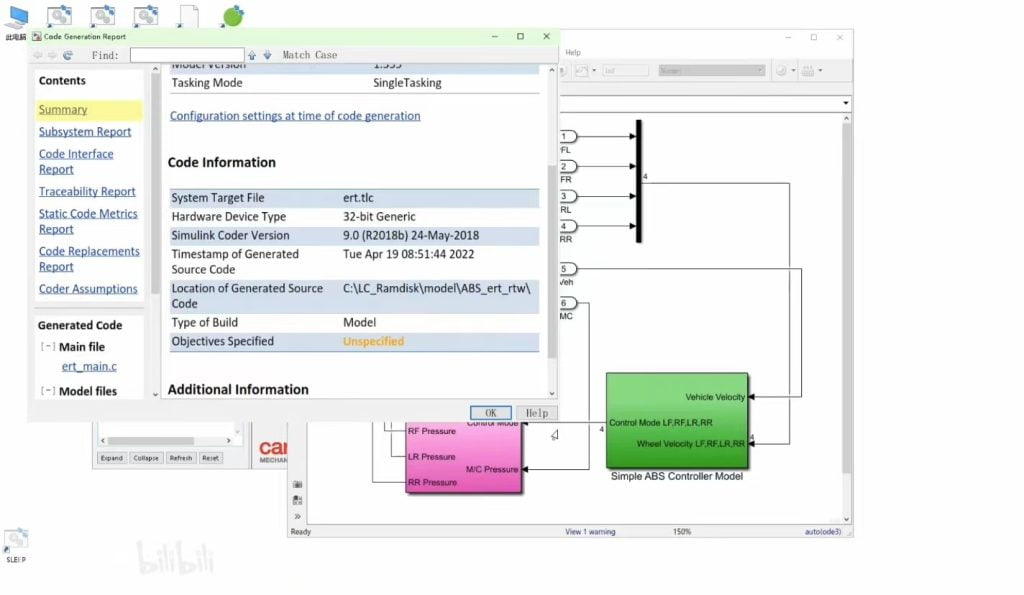The height and width of the screenshot is (595, 1024).
Task: Click the back navigation arrow in the report
Action: (x=38, y=55)
